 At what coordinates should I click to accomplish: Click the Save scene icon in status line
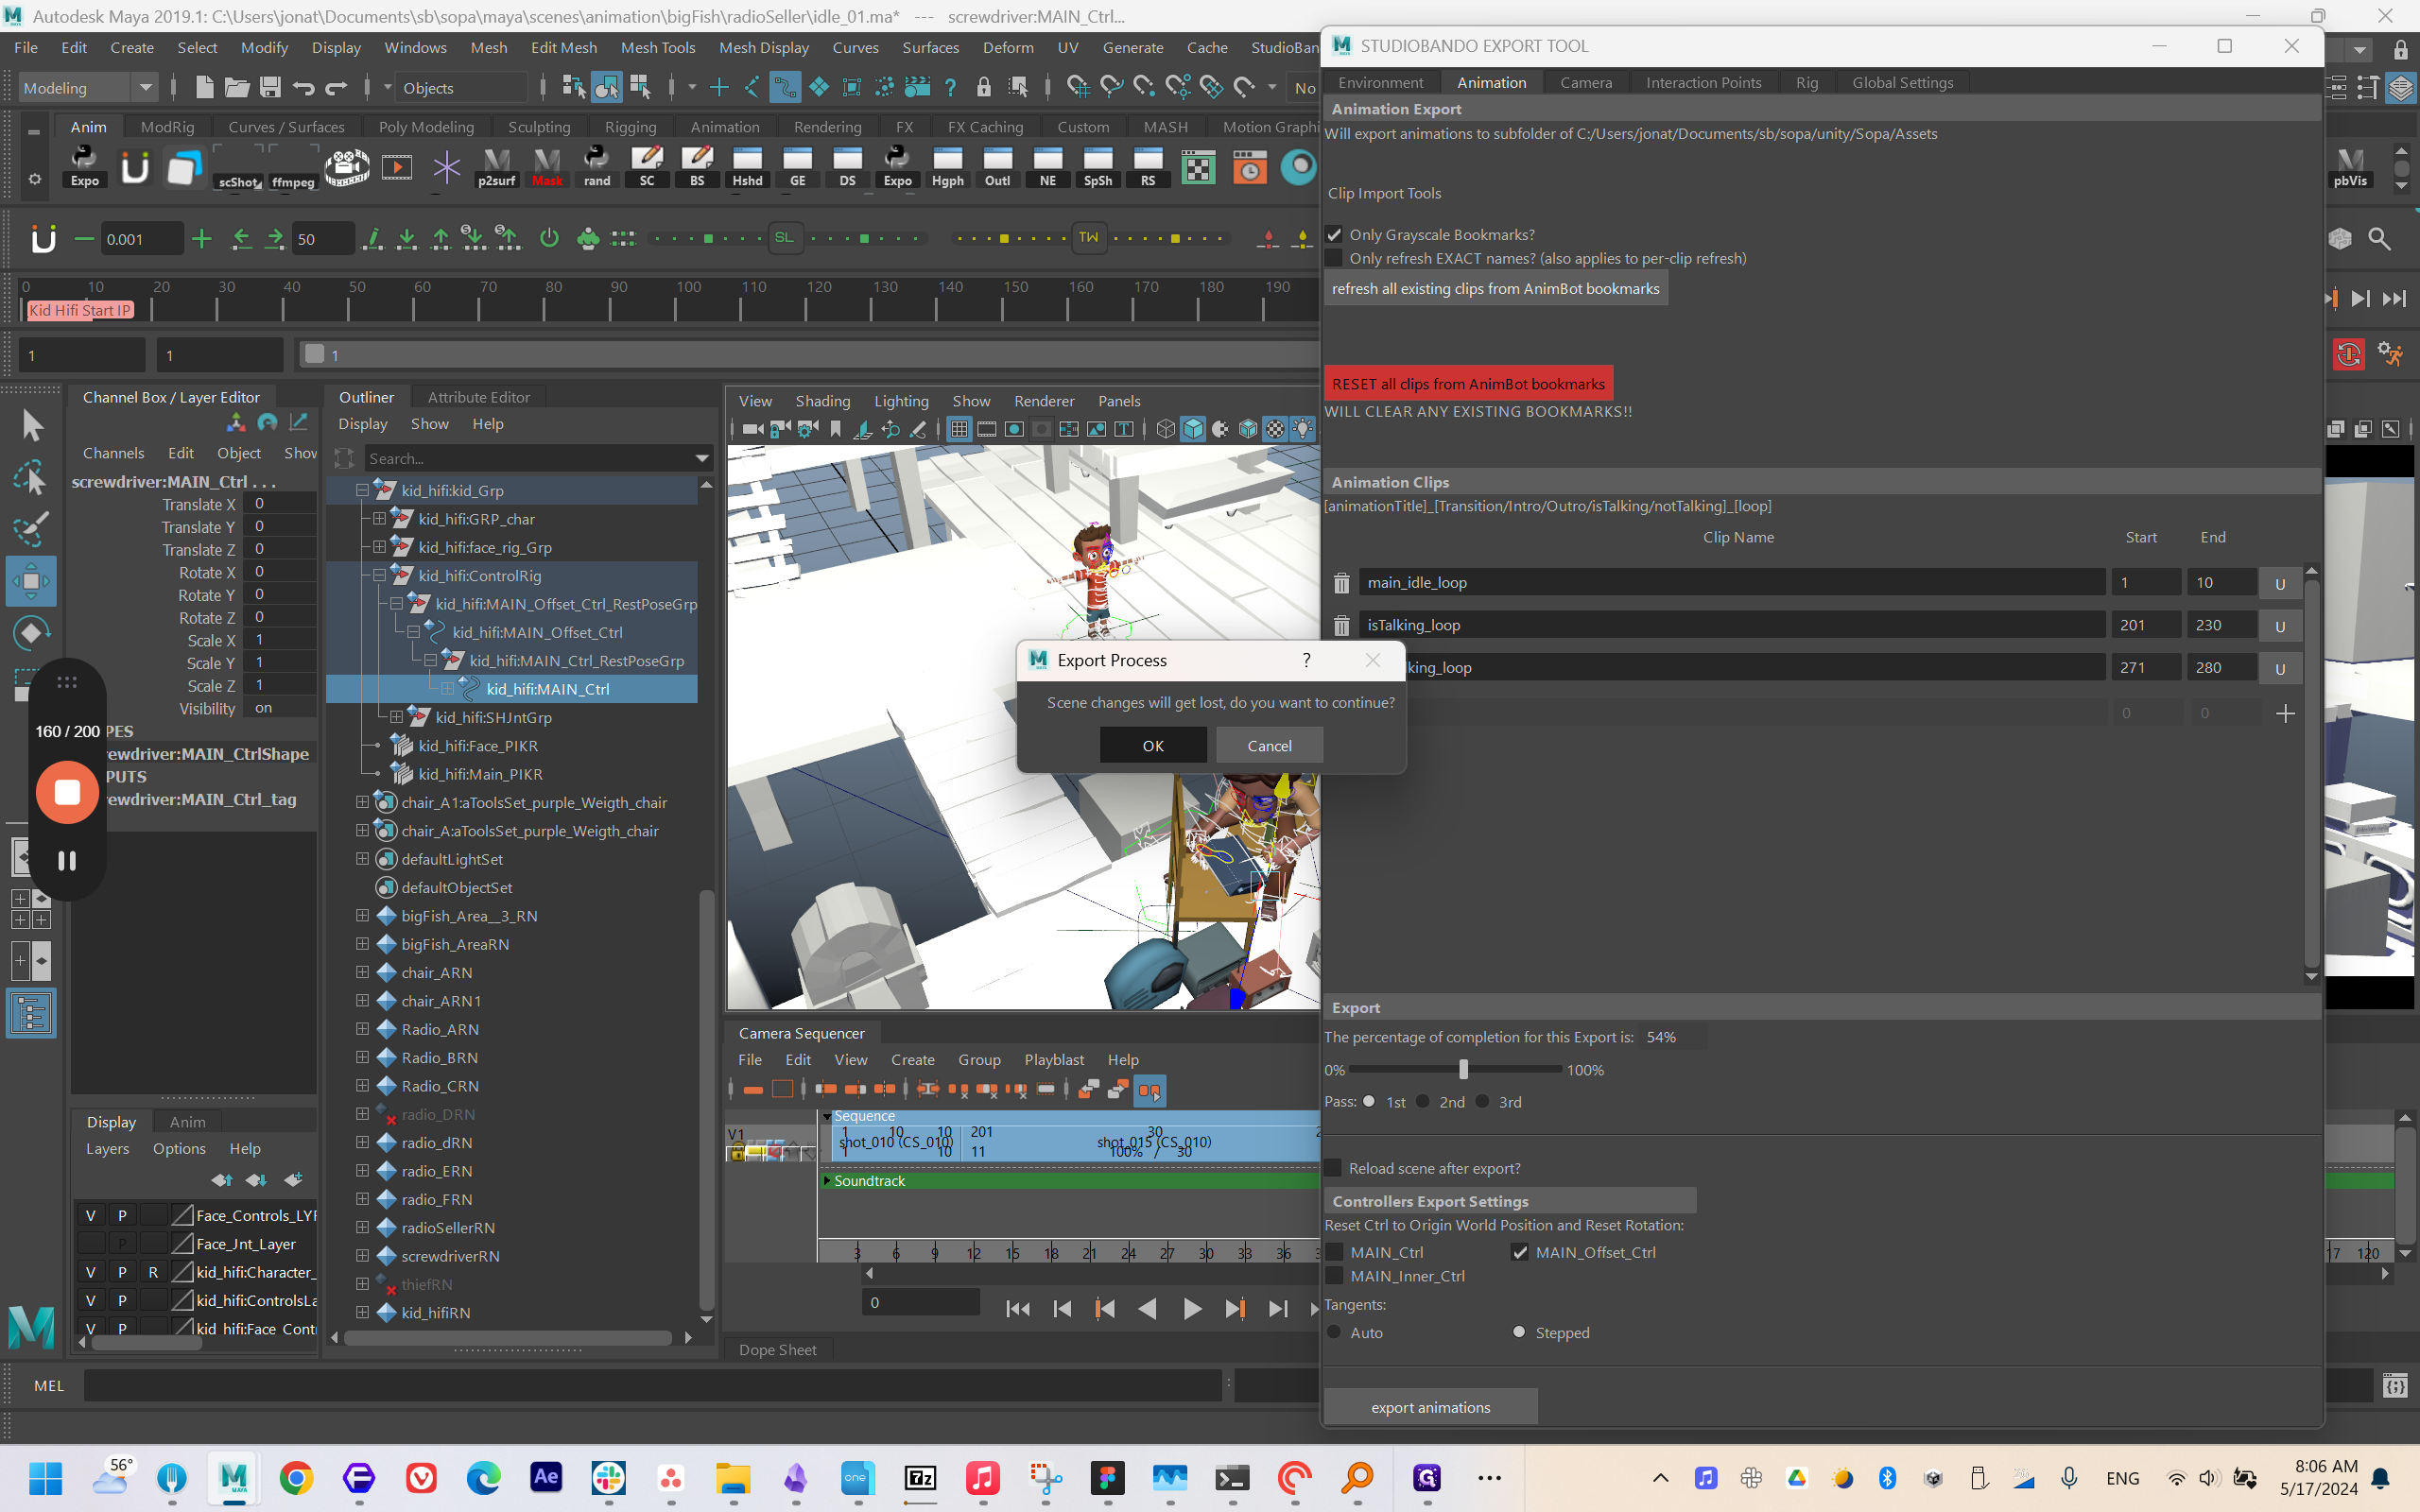coord(270,88)
